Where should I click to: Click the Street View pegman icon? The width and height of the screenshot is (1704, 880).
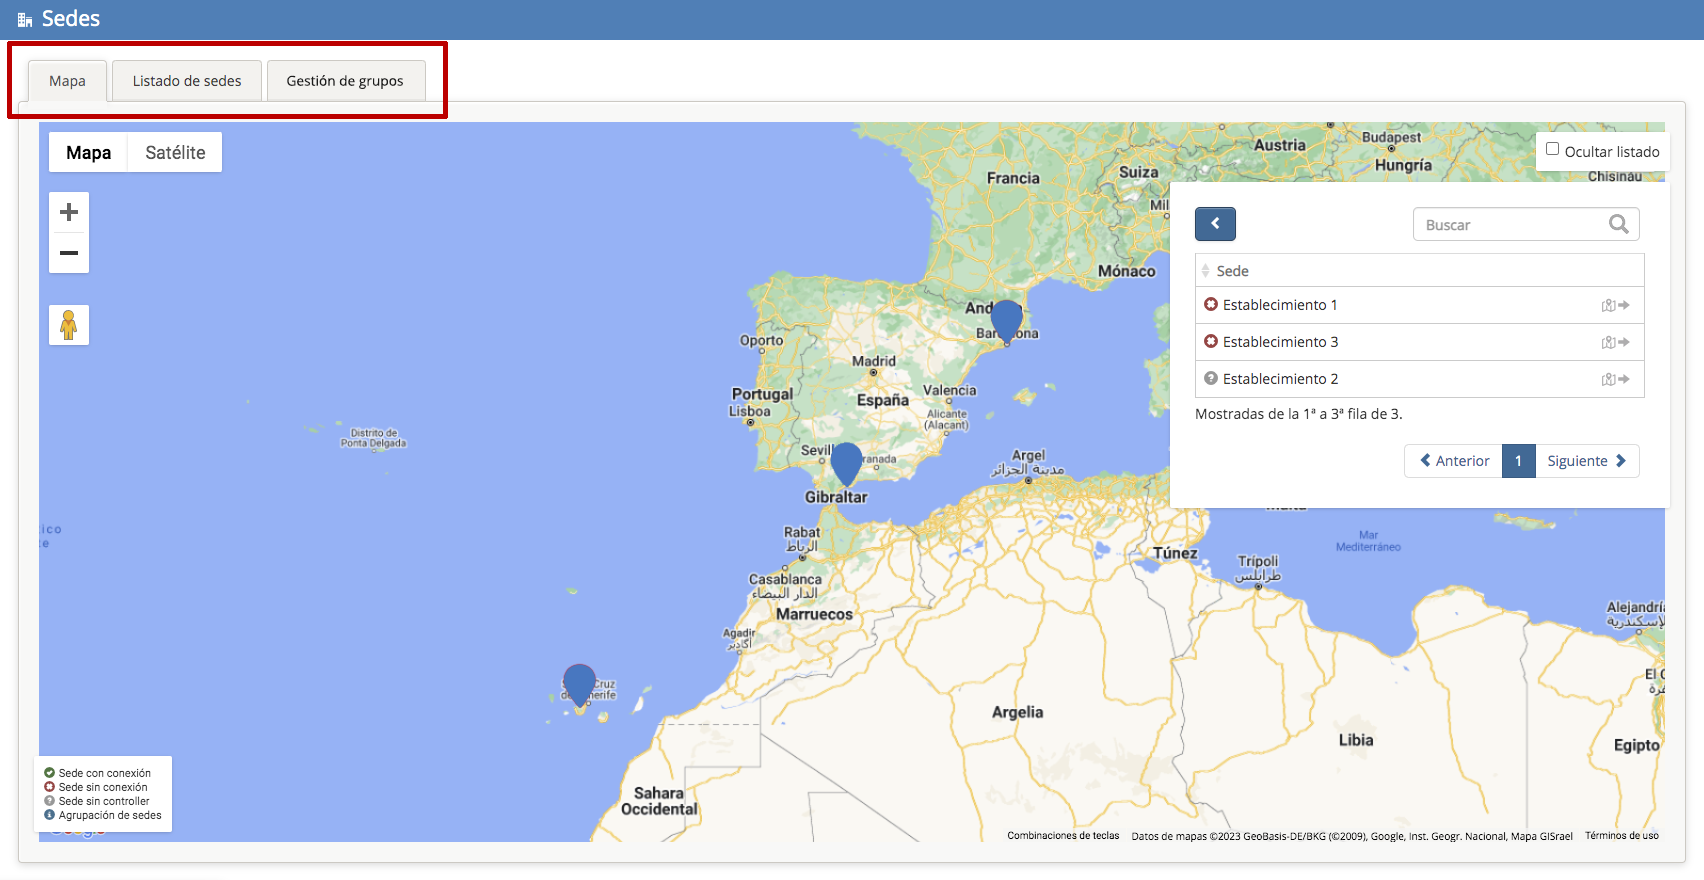coord(69,325)
